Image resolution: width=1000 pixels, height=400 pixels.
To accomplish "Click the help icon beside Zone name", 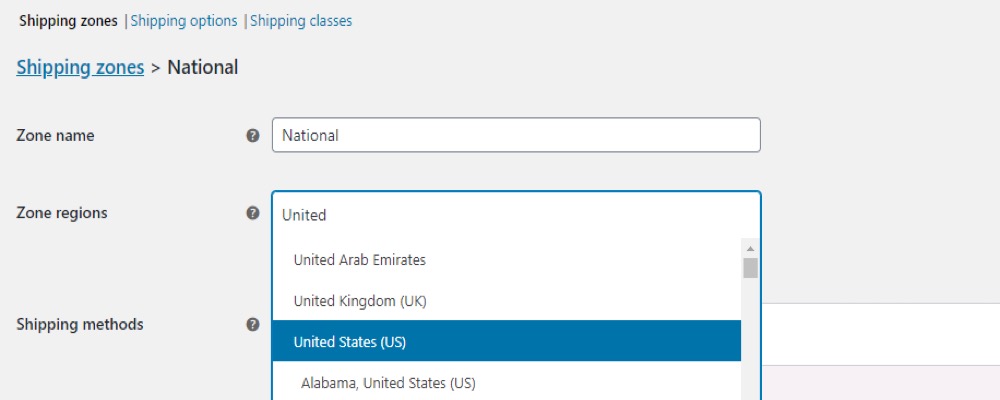I will (253, 135).
